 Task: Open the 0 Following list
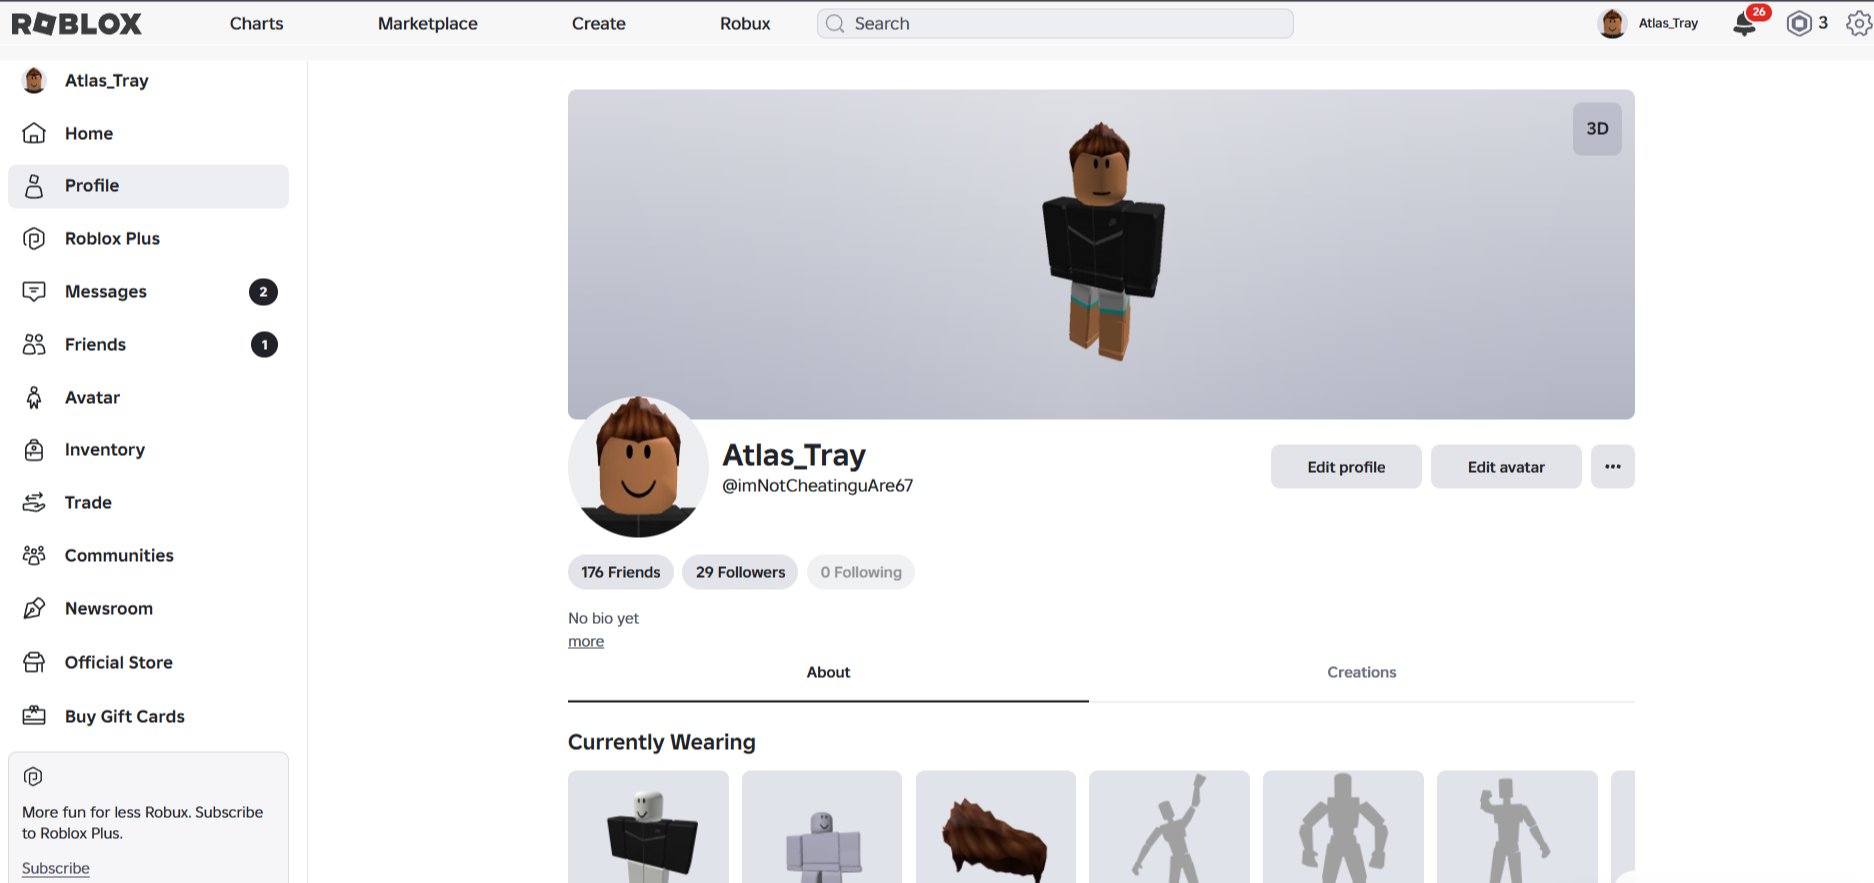point(861,572)
